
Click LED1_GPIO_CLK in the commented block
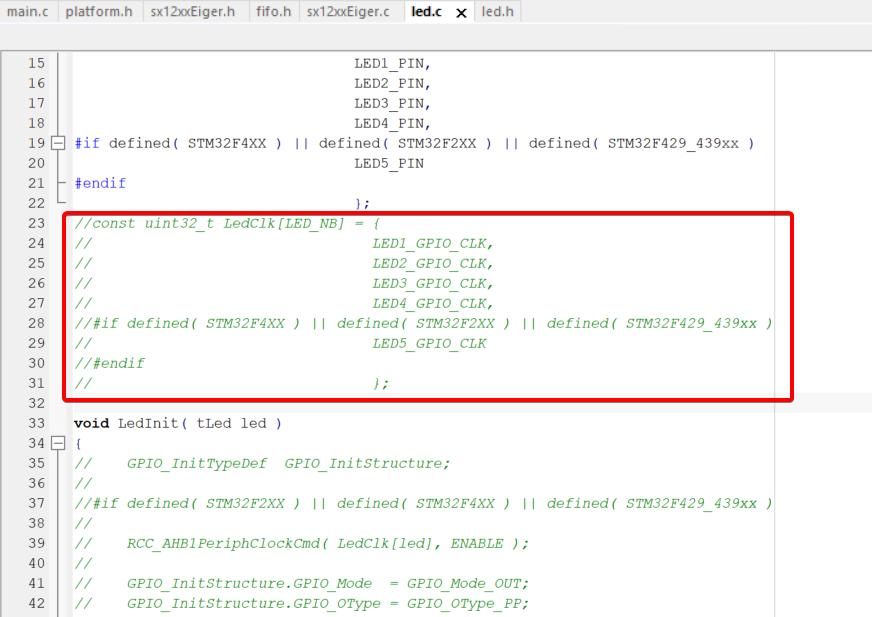[433, 243]
